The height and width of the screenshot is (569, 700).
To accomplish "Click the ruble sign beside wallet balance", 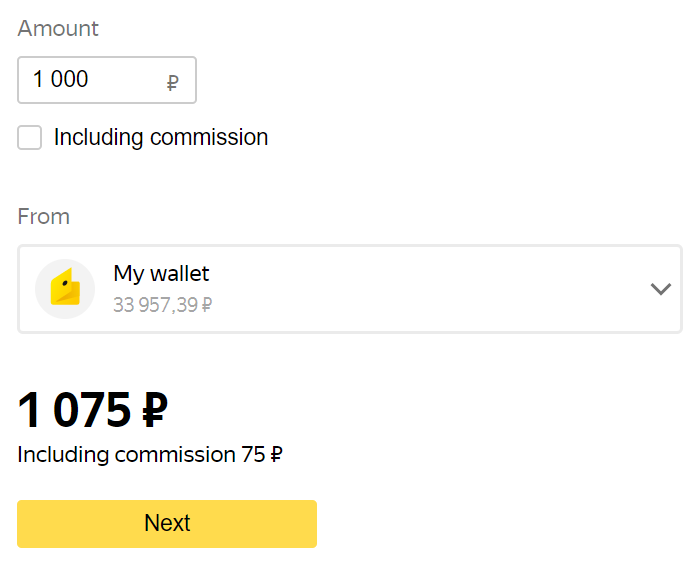I will click(x=207, y=305).
